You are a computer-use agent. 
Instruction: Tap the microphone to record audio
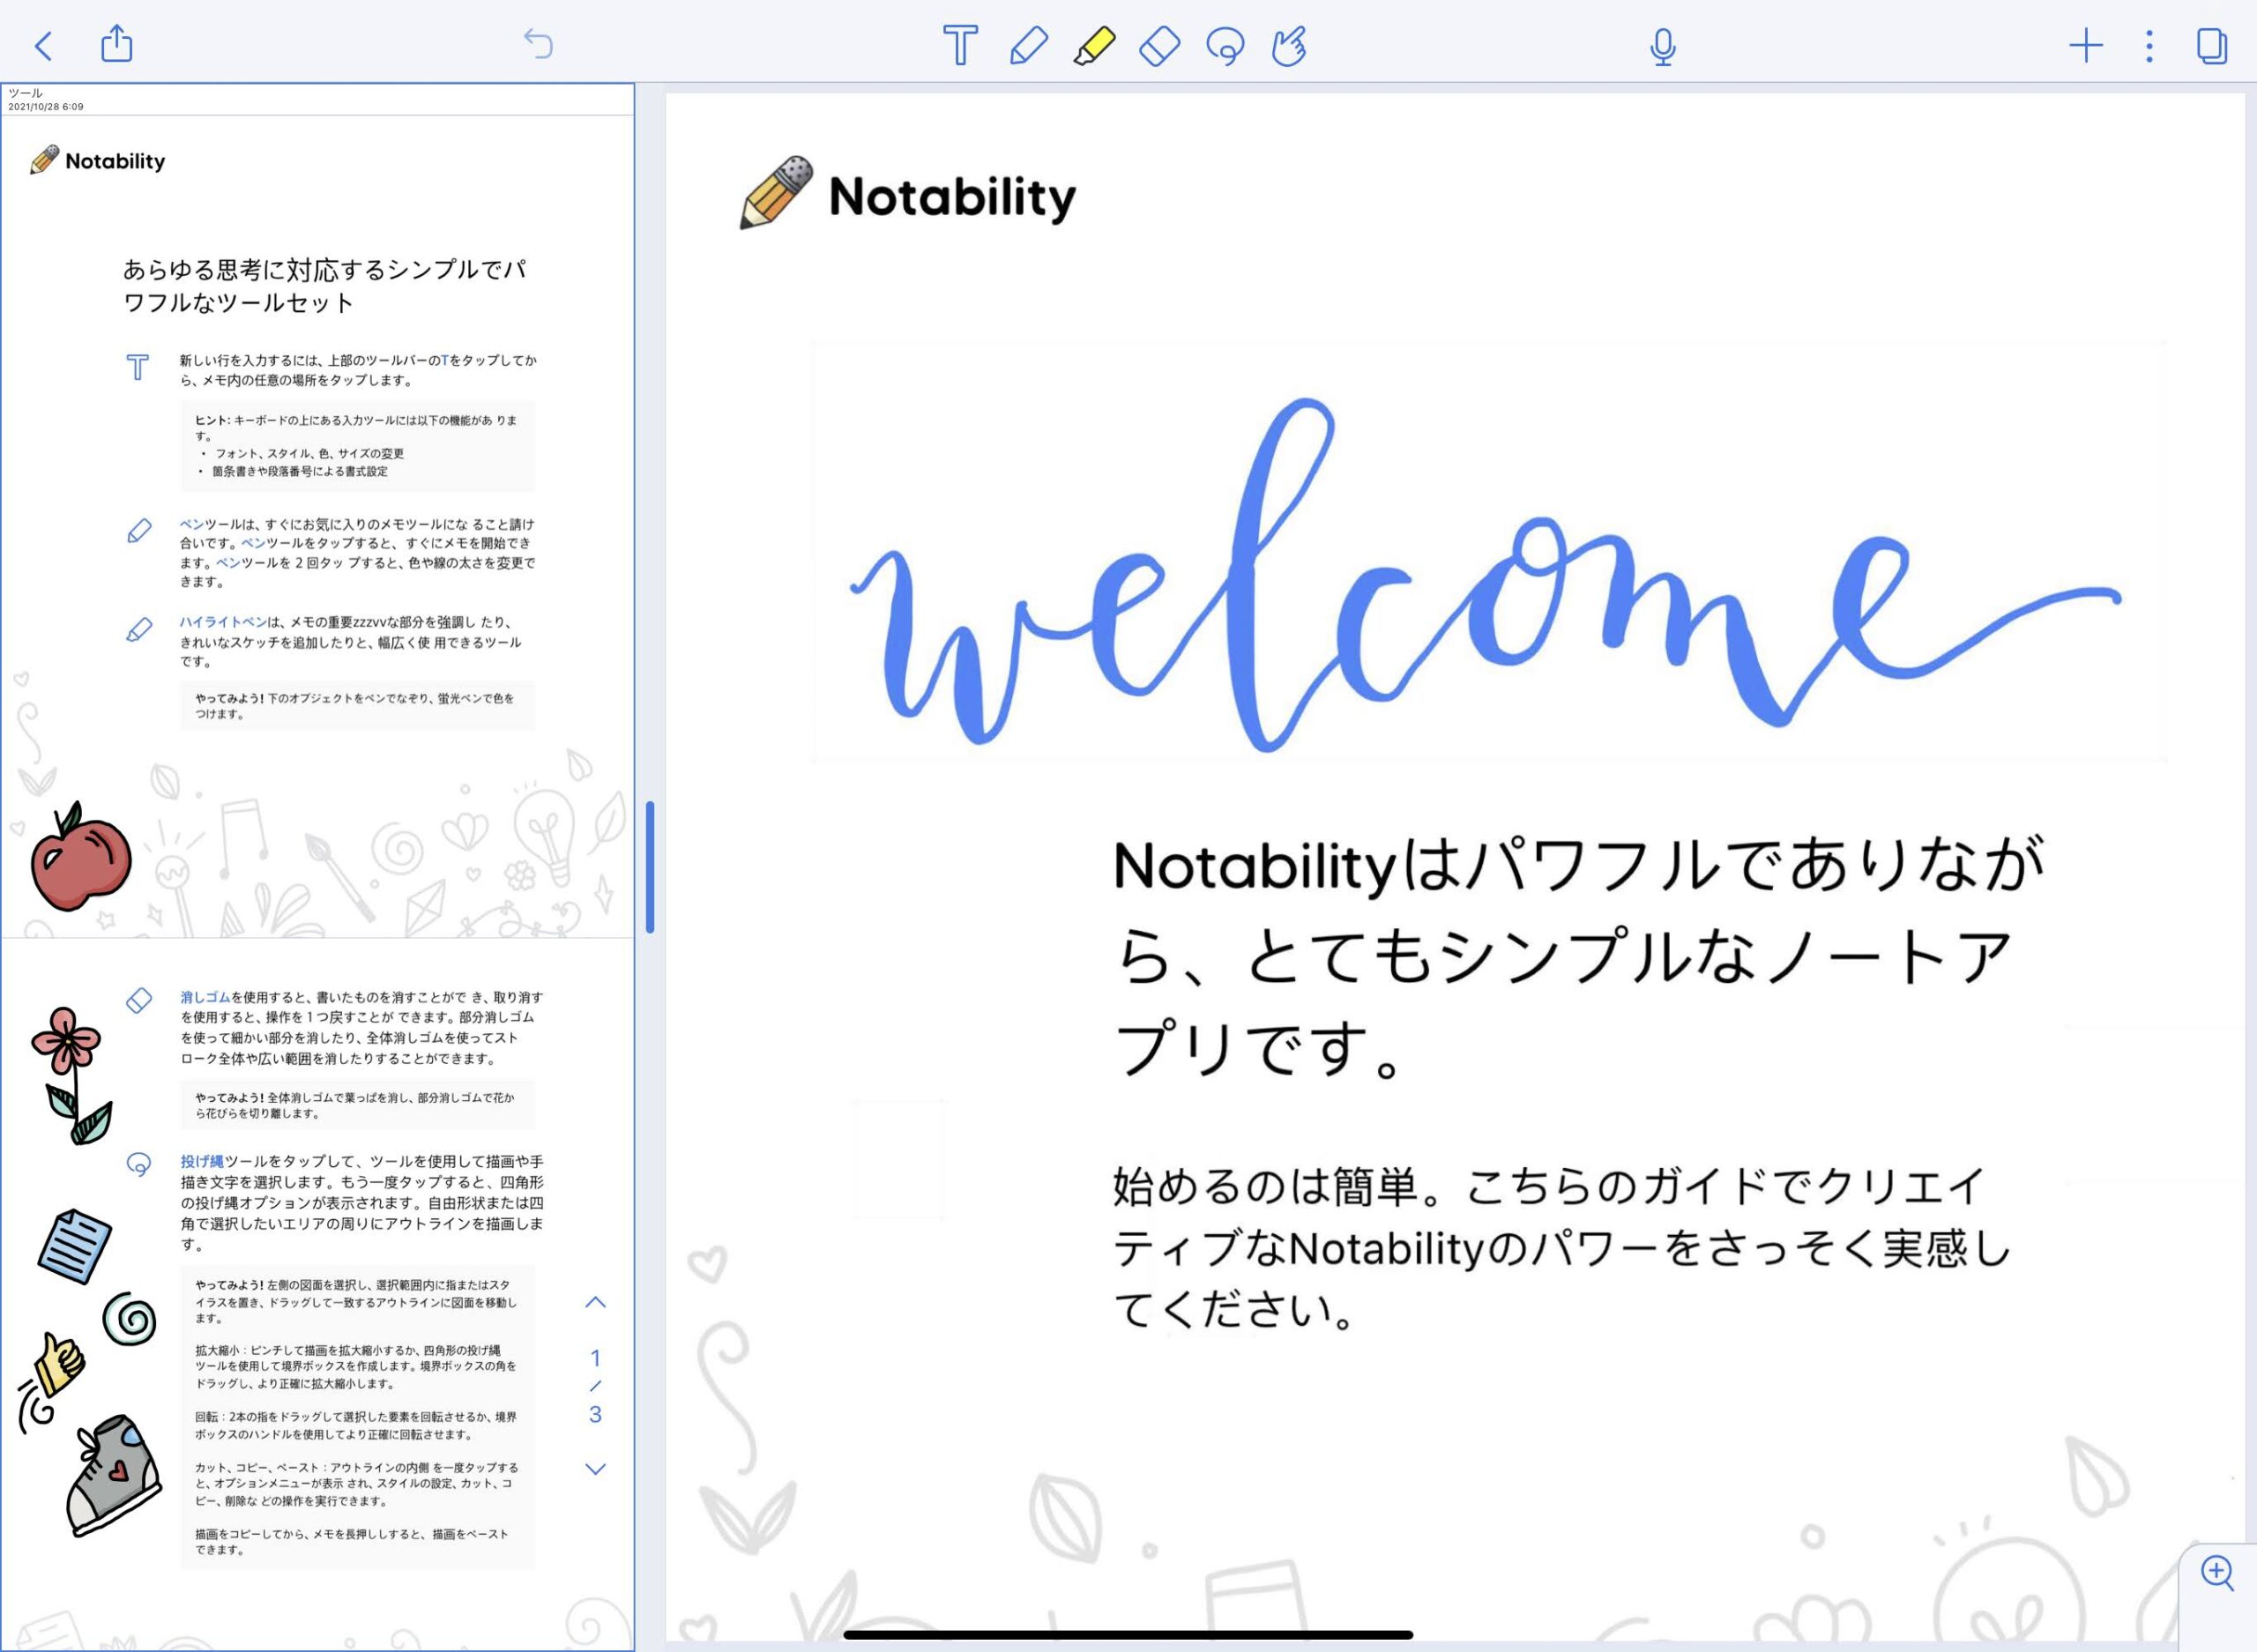tap(1662, 46)
